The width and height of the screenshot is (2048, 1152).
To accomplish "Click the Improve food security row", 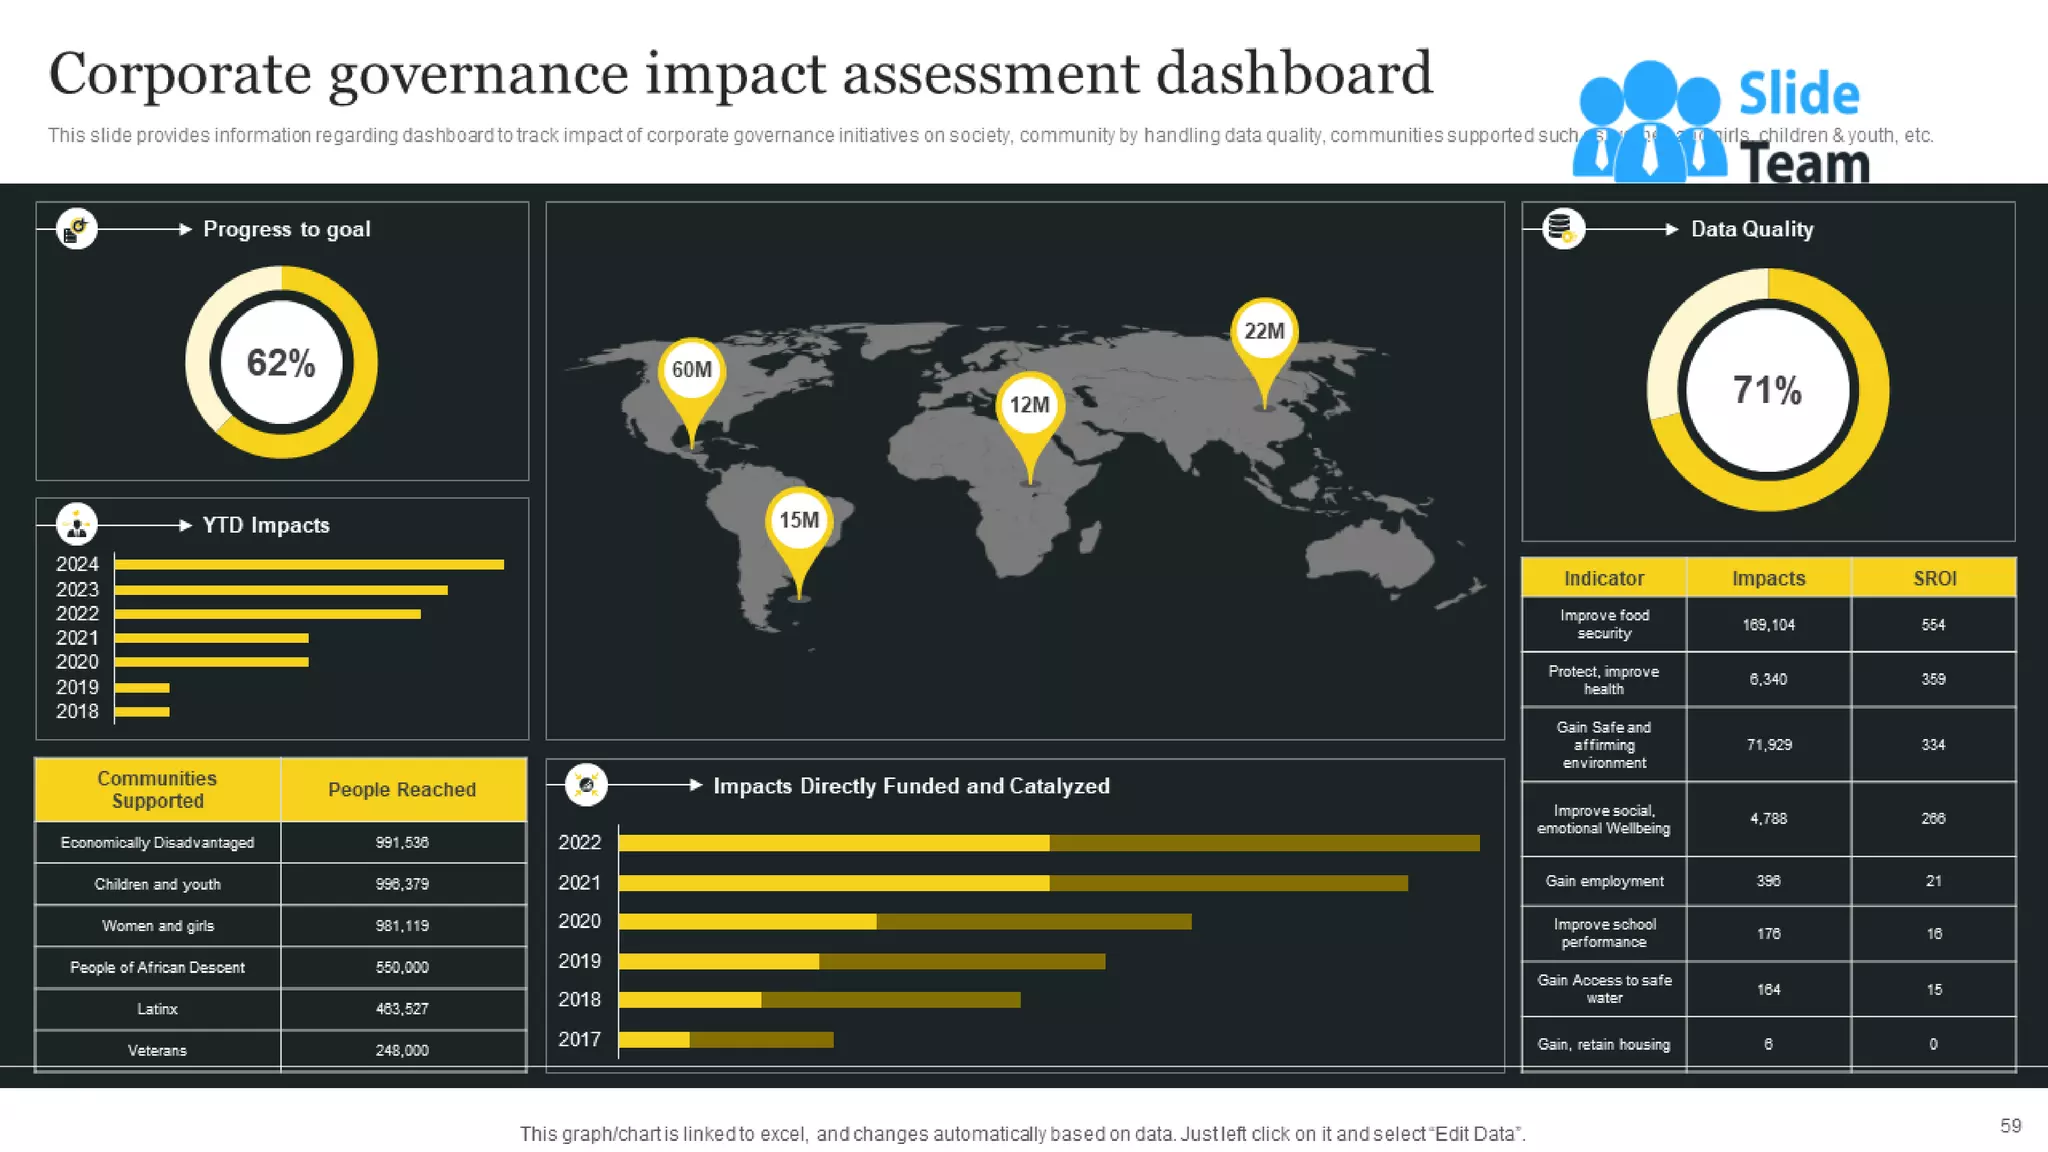I will (1604, 624).
